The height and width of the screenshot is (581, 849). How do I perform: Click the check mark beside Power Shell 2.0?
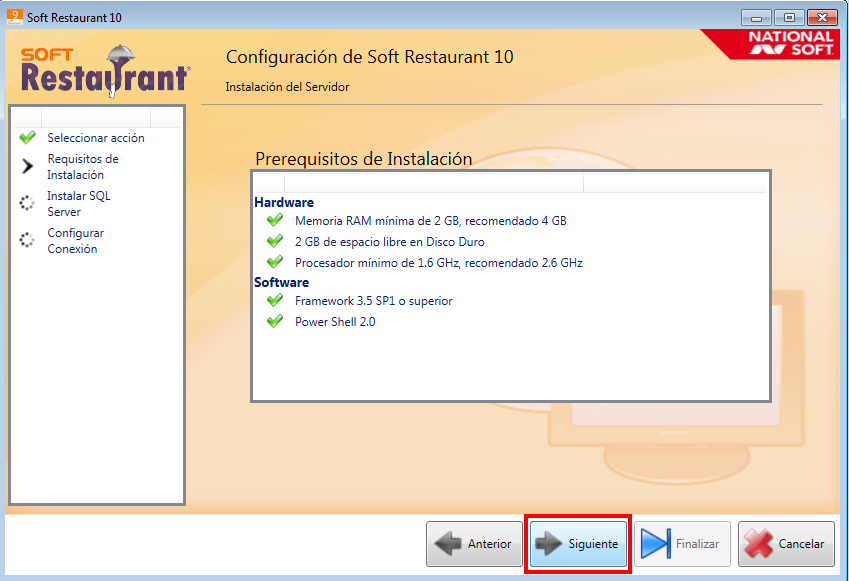[x=275, y=321]
